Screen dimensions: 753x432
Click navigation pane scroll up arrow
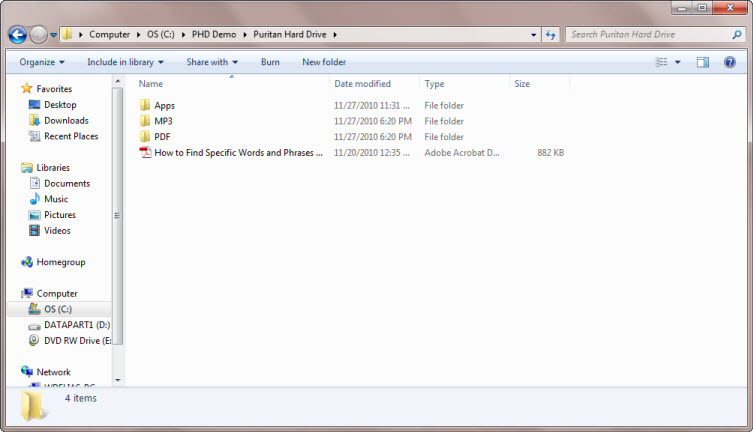tap(118, 82)
